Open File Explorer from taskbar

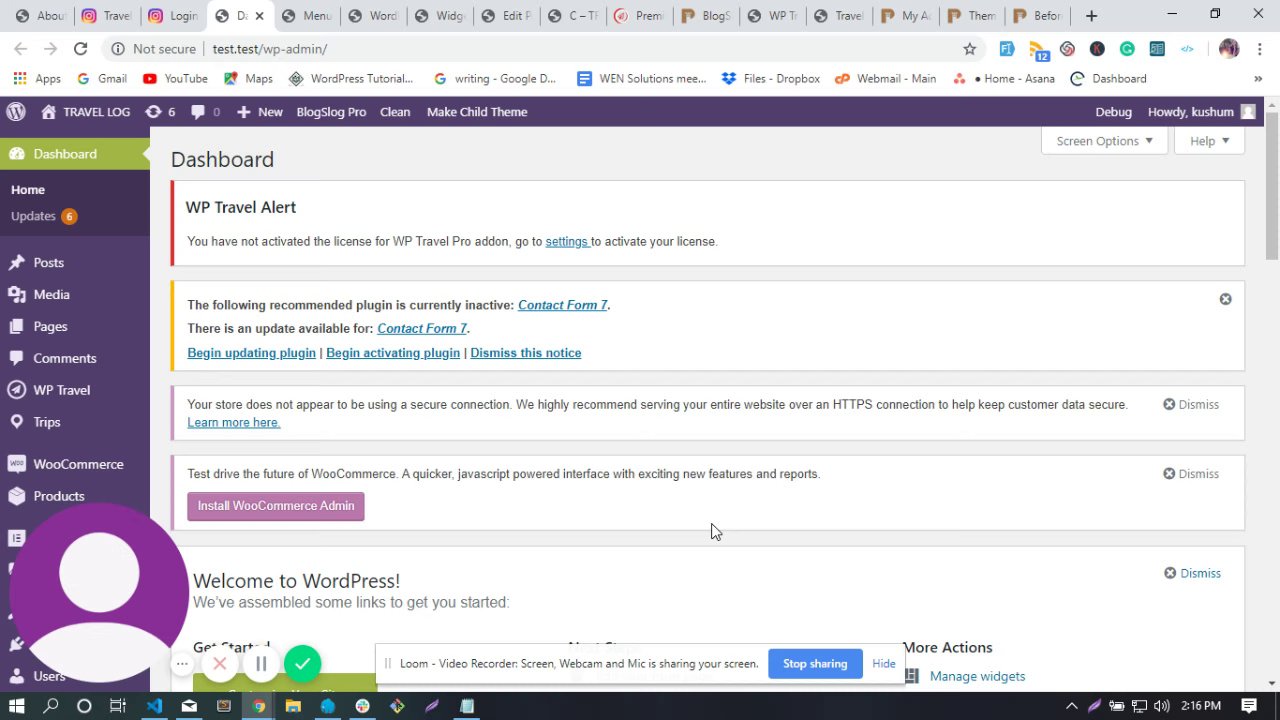click(x=293, y=706)
